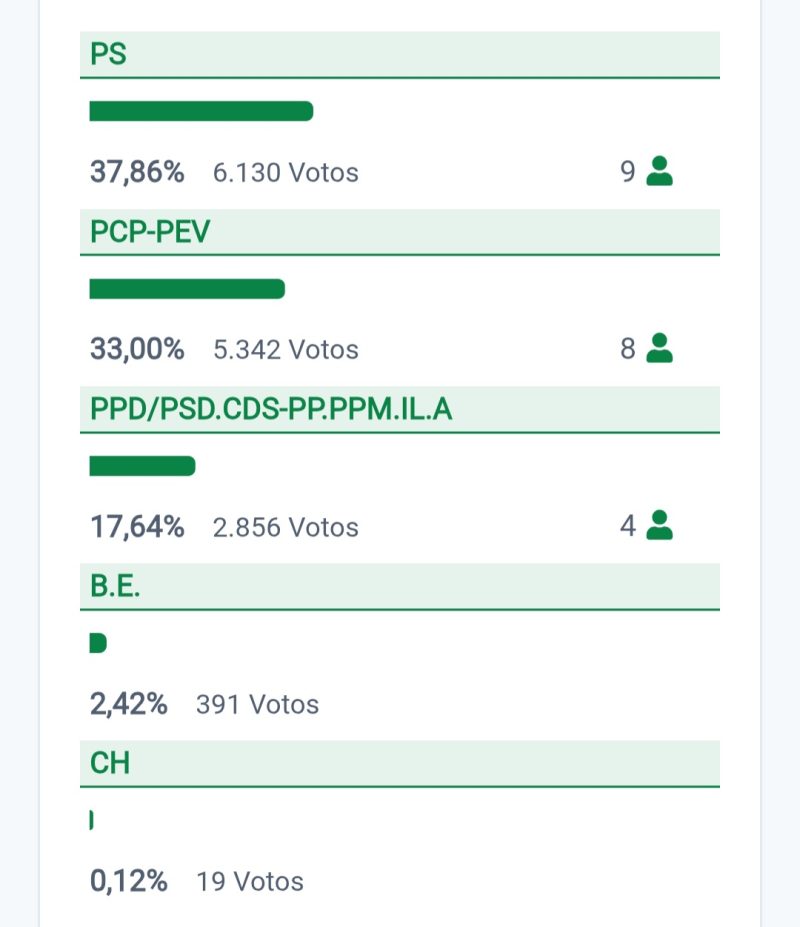Click the PCP-PEV seats person icon

click(x=659, y=348)
